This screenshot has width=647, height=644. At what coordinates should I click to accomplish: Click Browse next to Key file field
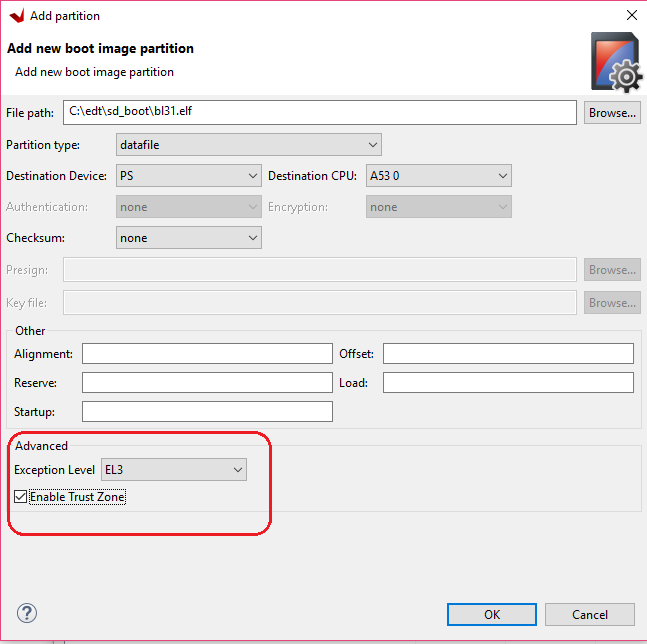click(x=612, y=303)
